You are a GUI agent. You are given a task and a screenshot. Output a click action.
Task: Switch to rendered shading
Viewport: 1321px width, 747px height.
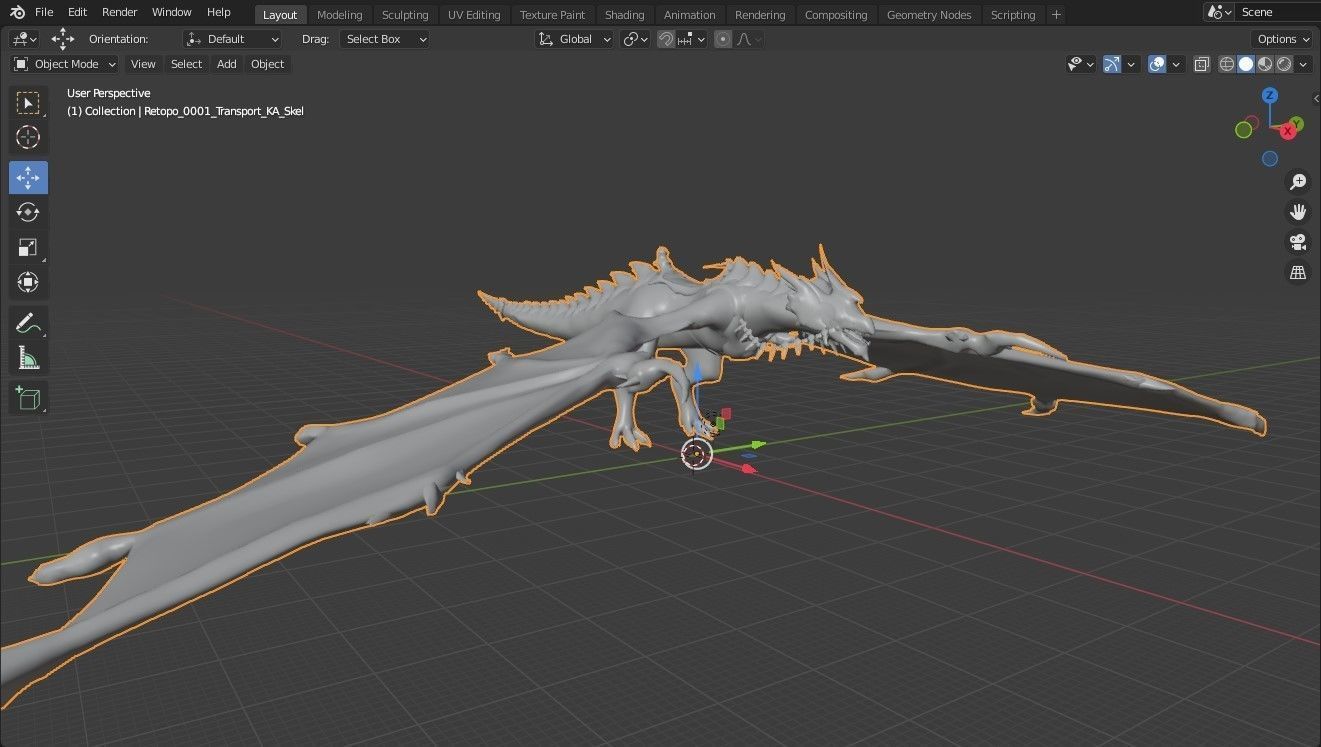[x=1284, y=64]
